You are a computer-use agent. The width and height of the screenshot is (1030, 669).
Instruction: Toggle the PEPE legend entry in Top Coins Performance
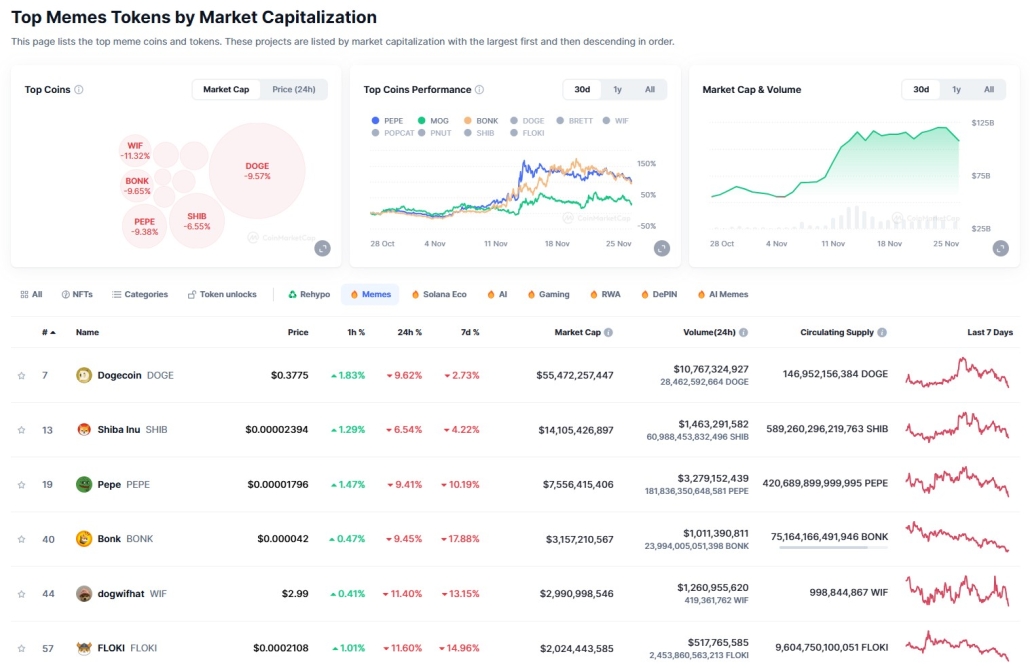point(388,121)
